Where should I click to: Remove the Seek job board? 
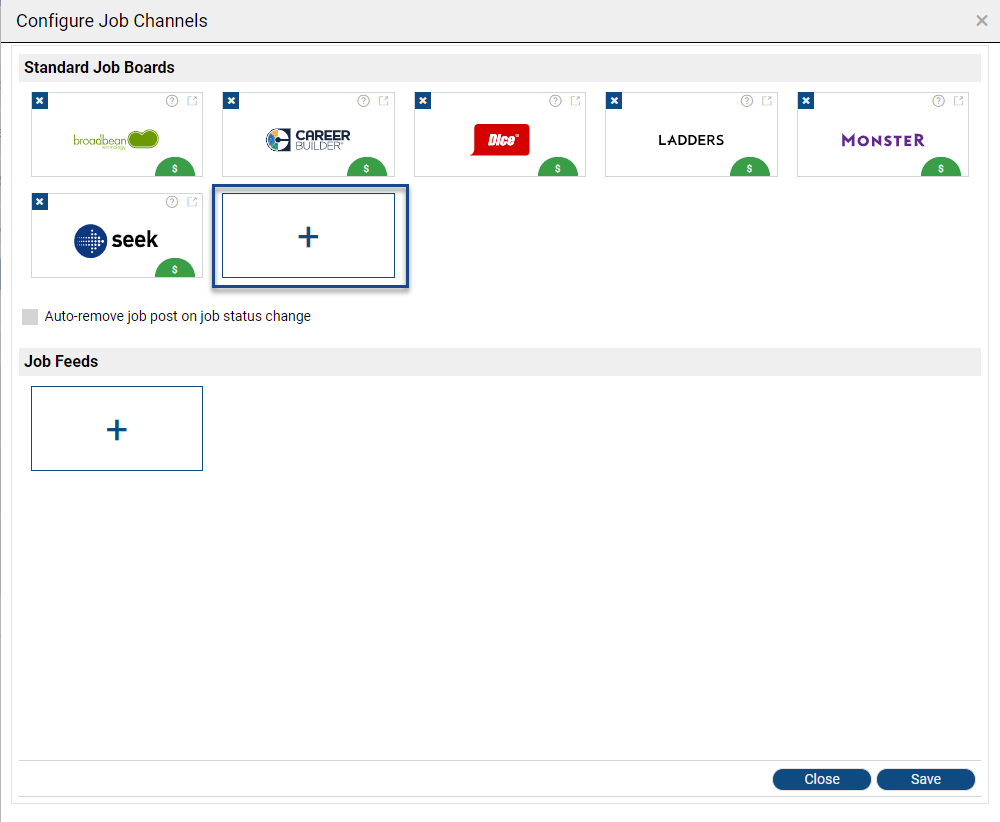pos(40,202)
